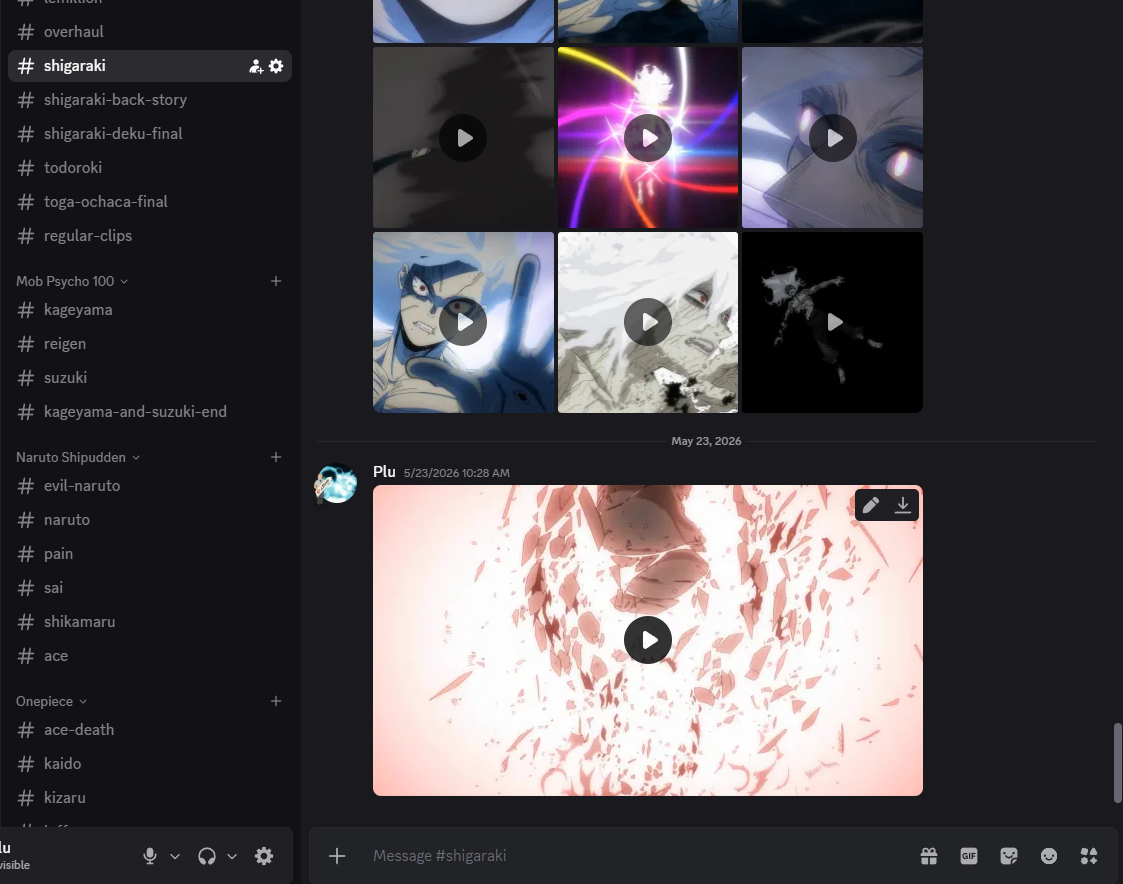Play the glowing eyes close-up video
1123x884 pixels.
point(832,138)
